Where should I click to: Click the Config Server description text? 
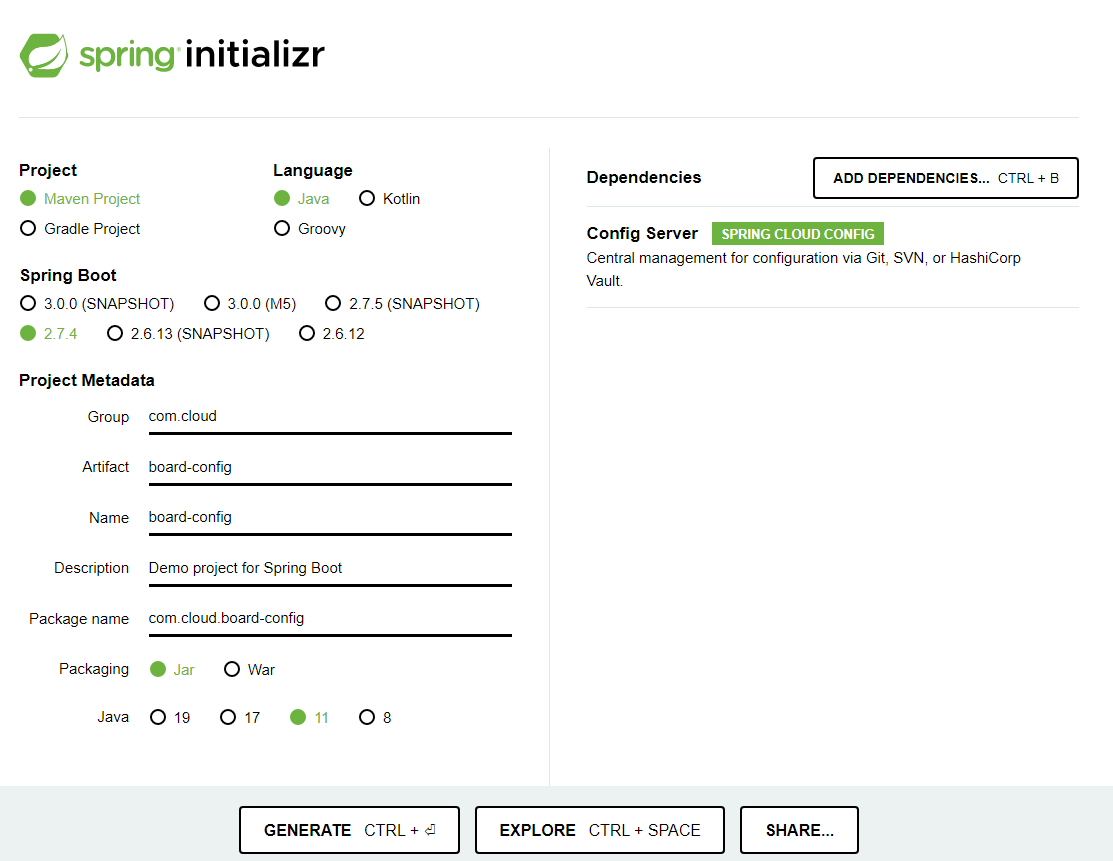pos(804,269)
